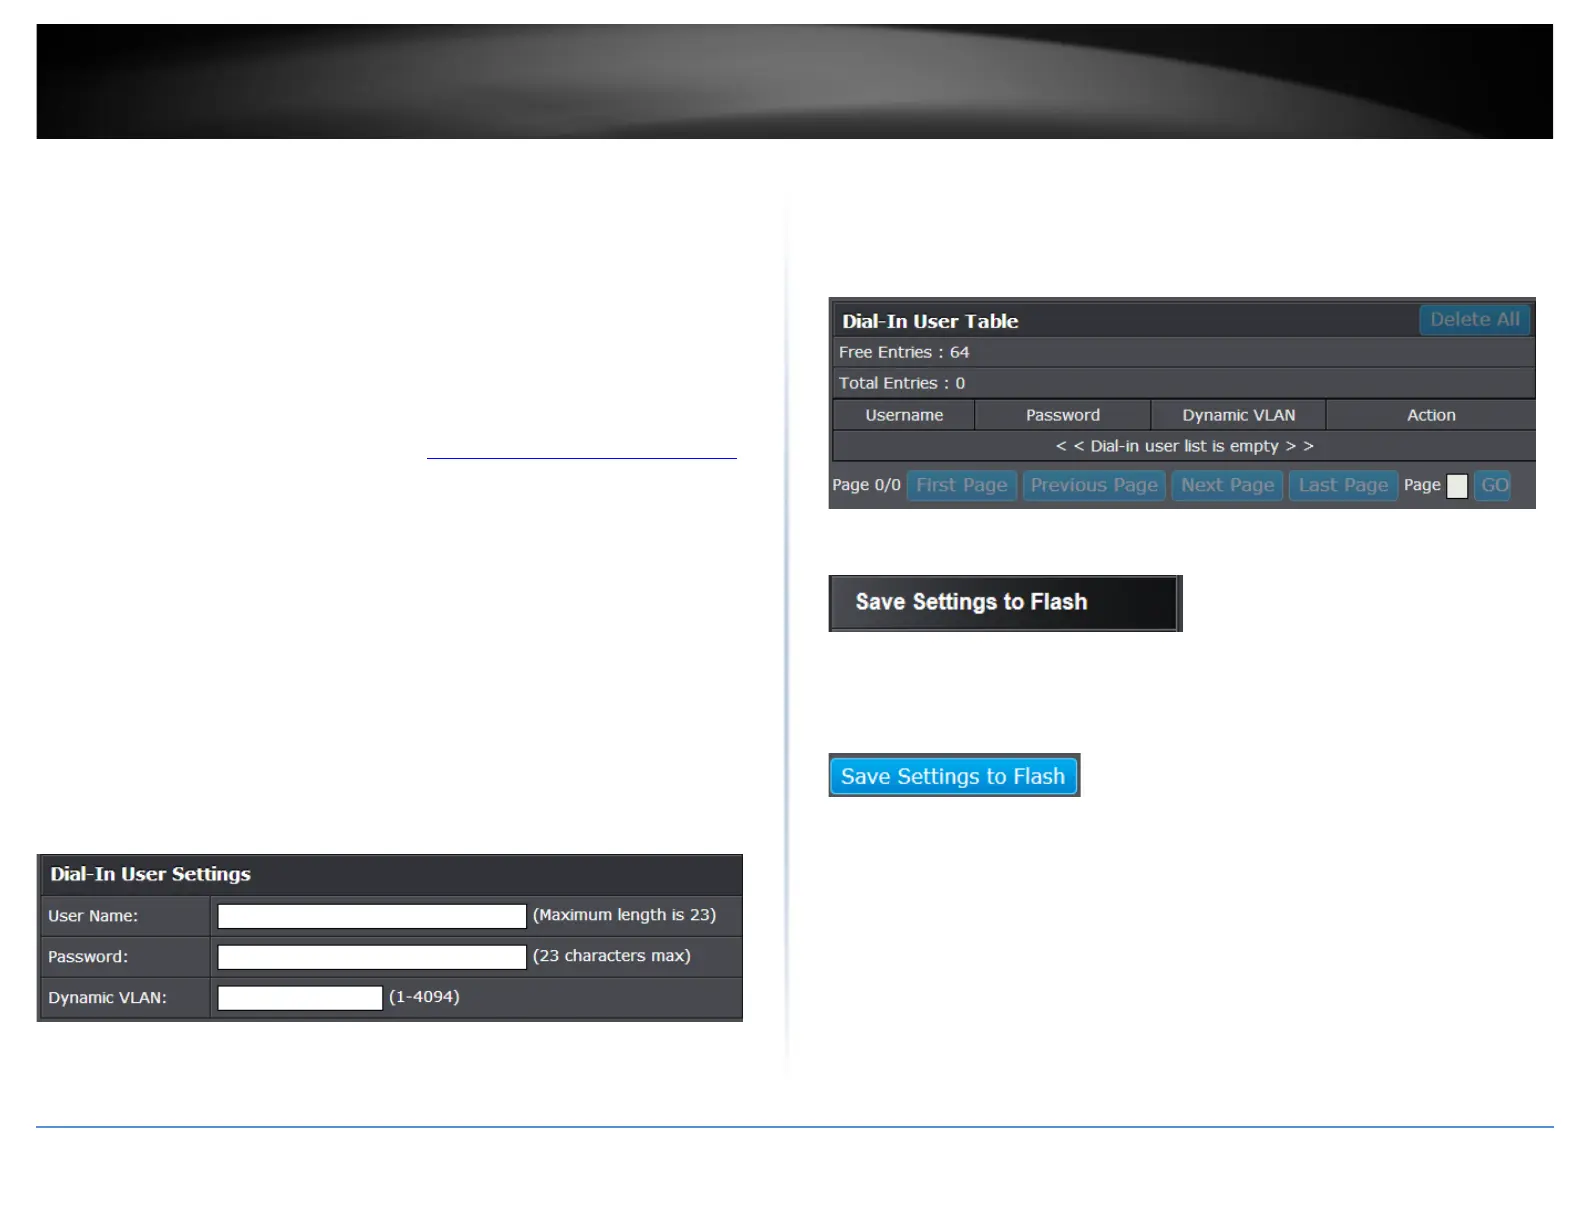The height and width of the screenshot is (1224, 1584).
Task: Click the dark Save Settings to Flash menu item
Action: 1005,603
